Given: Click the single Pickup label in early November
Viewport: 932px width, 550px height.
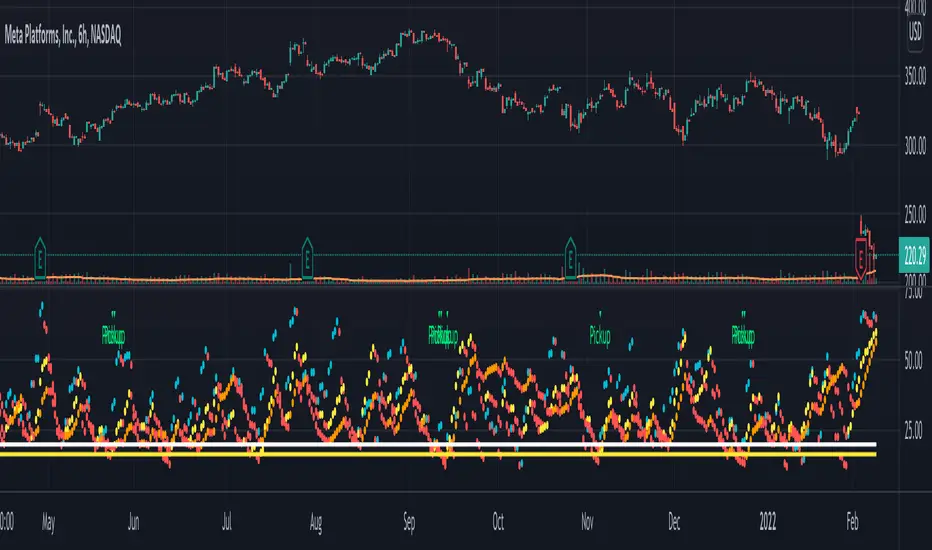Looking at the screenshot, I should (600, 336).
